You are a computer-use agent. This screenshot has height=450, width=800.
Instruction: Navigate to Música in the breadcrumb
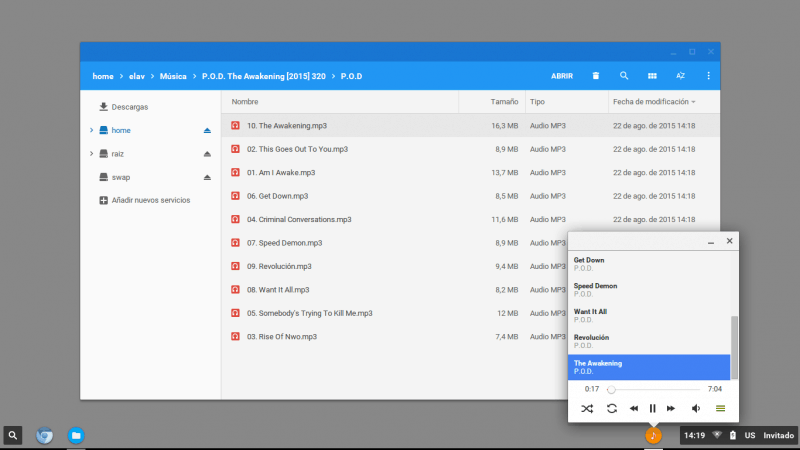[173, 76]
